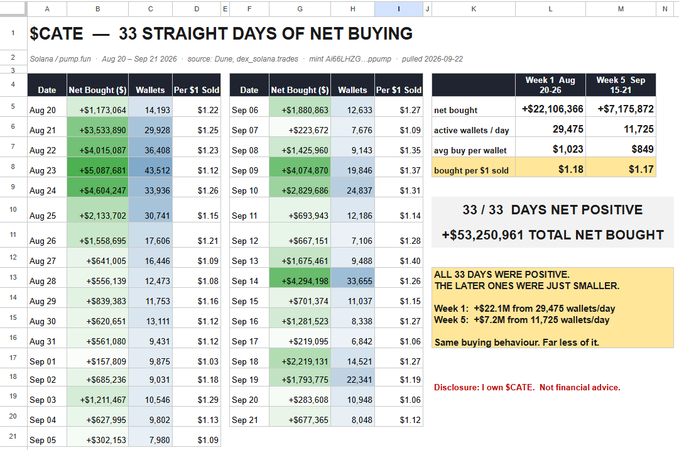The image size is (679, 450).
Task: Click Sep 13 per $1 sold $1.40
Action: point(398,257)
